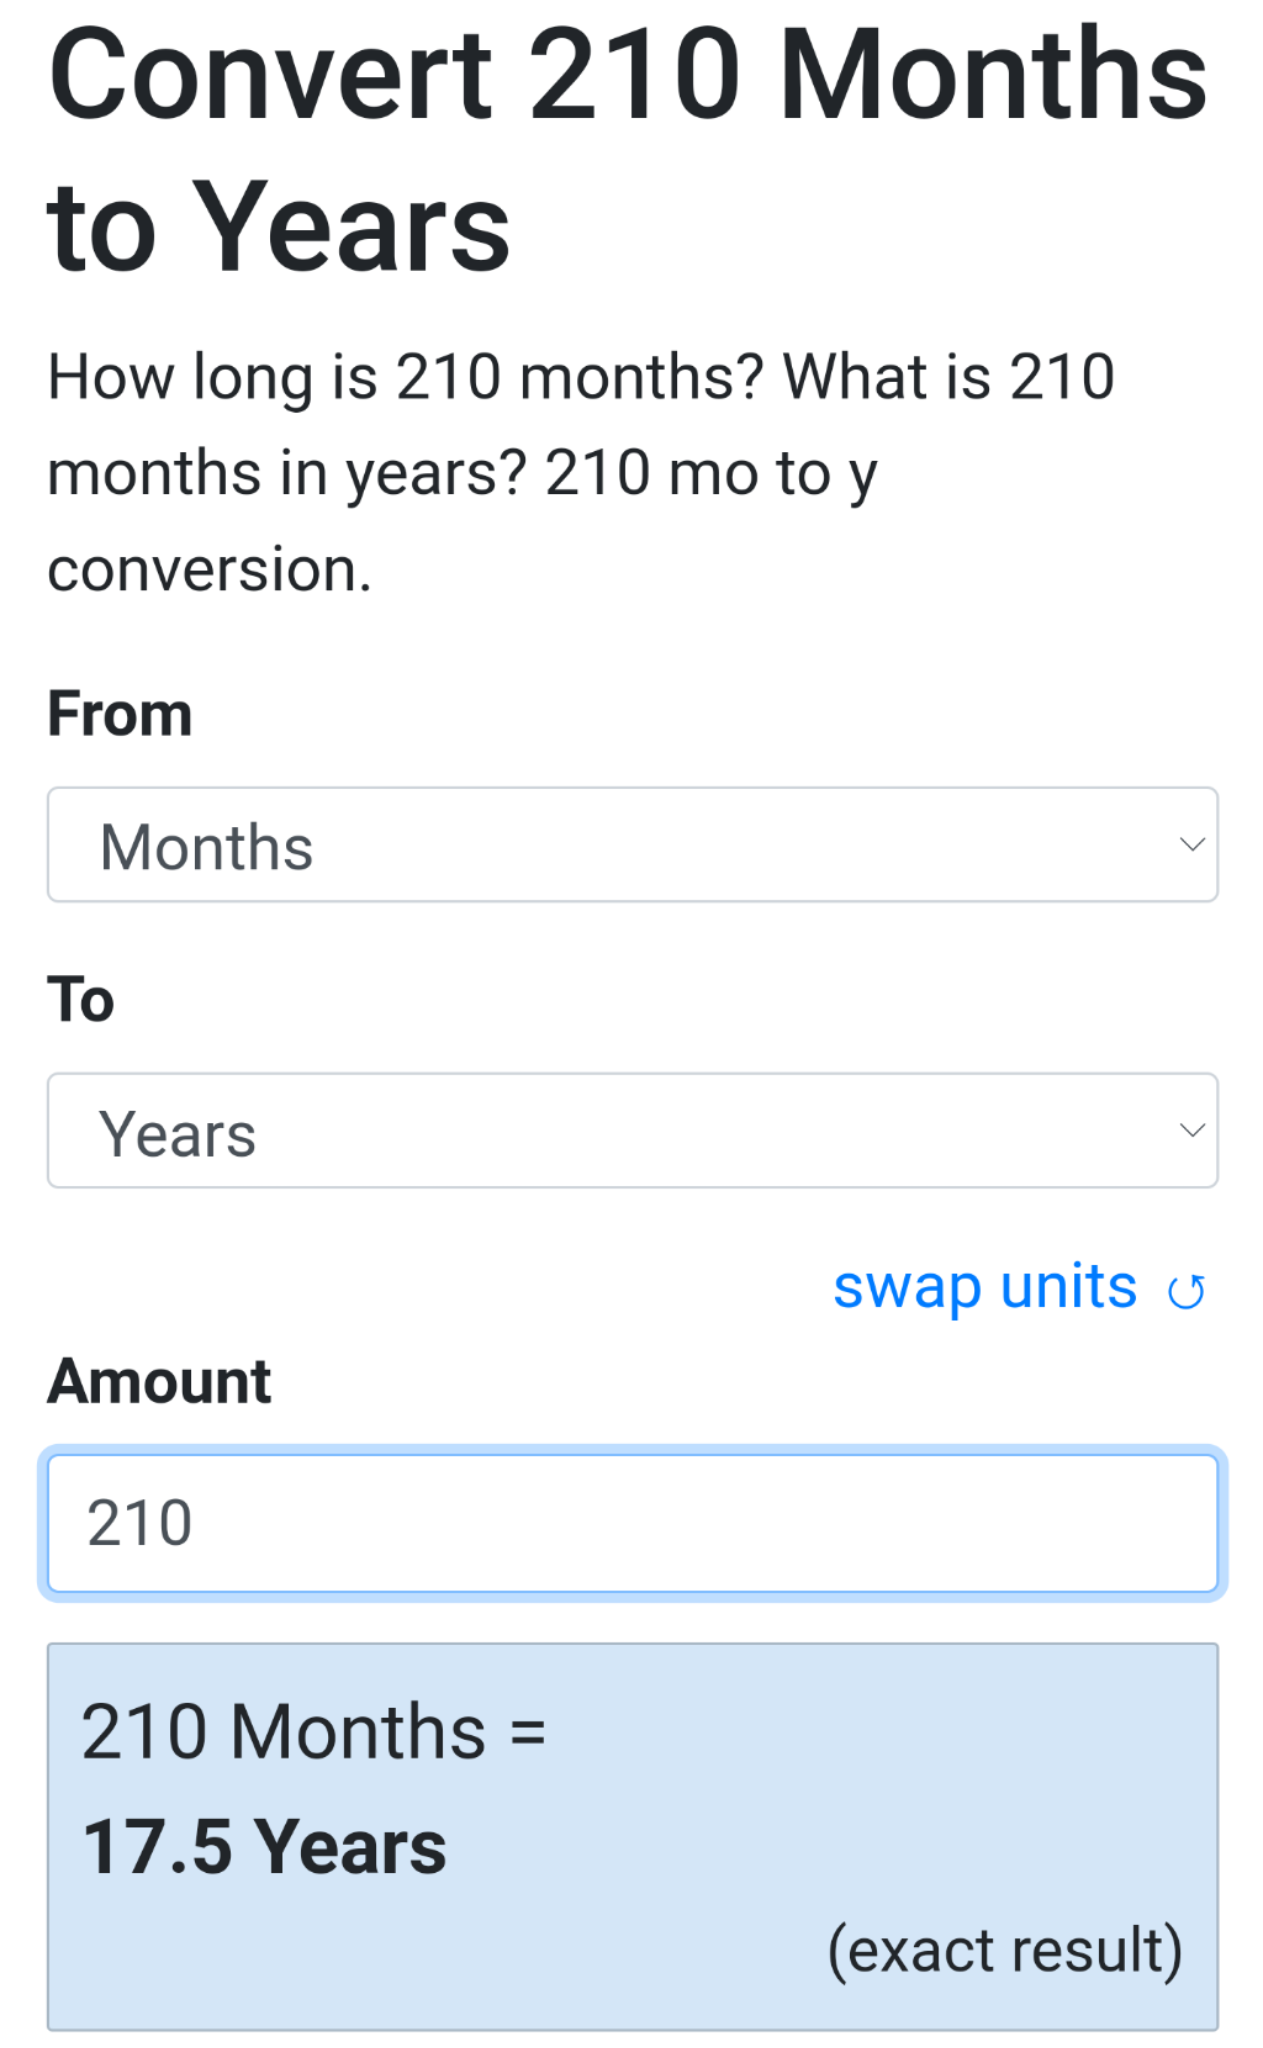Click the chevron arrow in Months selector
This screenshot has width=1263, height=2048.
[x=1191, y=844]
